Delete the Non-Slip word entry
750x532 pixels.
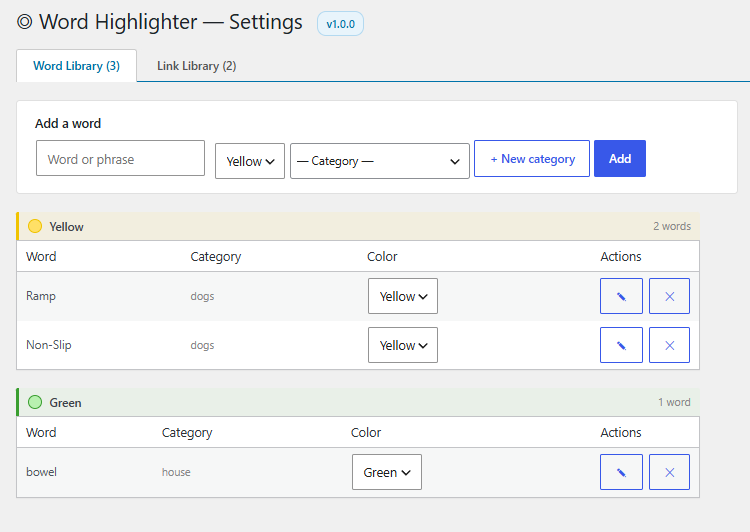point(669,345)
